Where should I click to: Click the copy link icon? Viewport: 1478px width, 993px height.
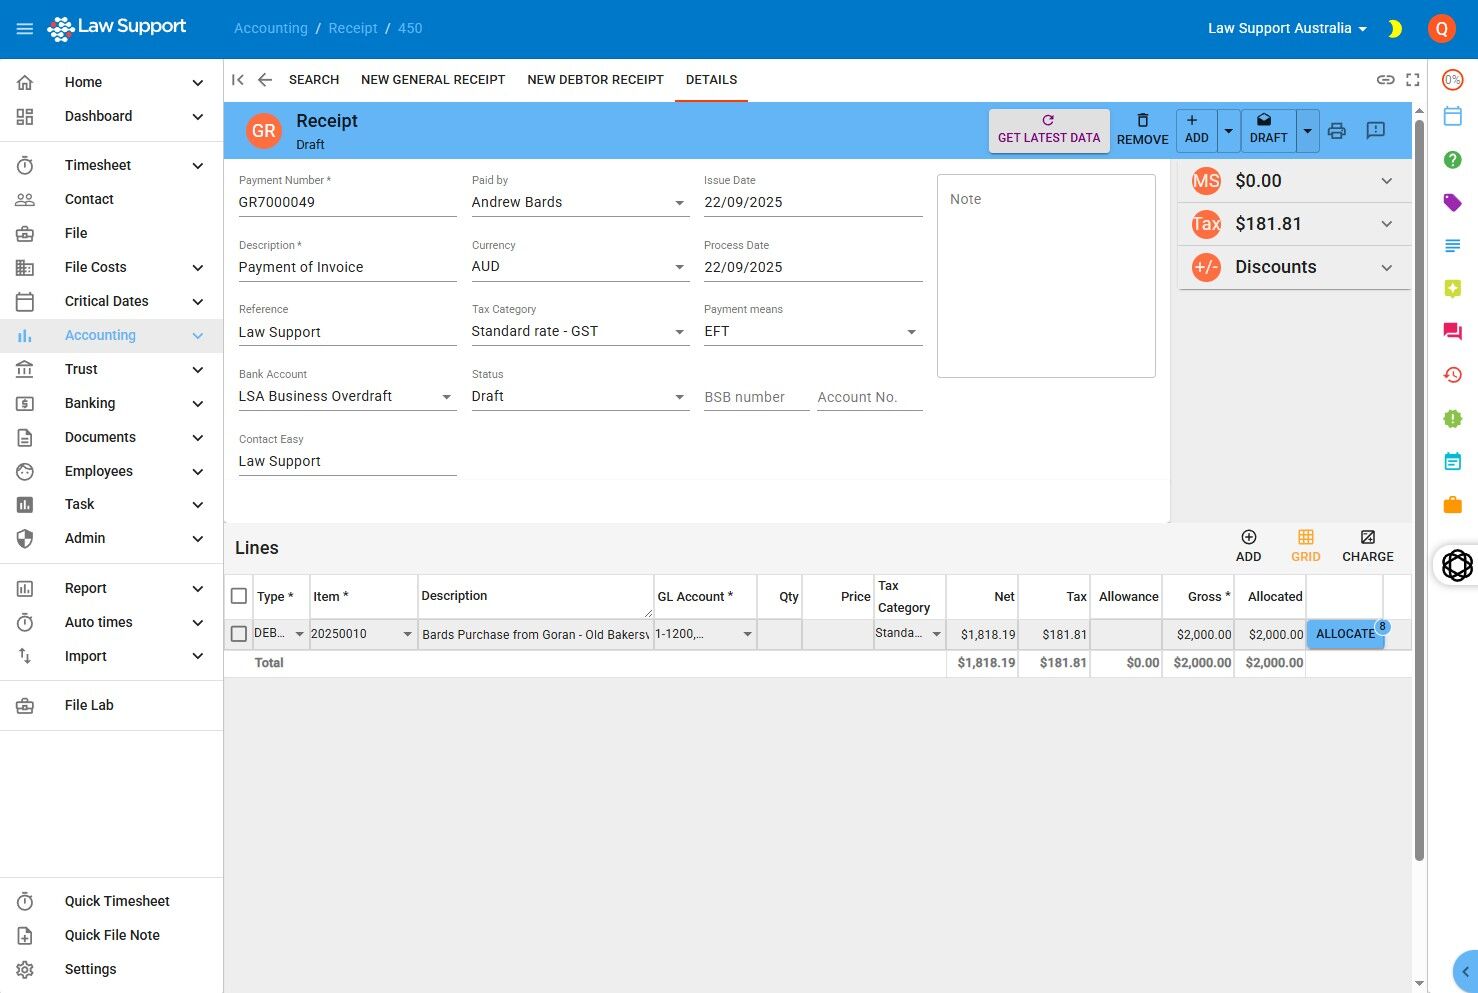coord(1385,80)
